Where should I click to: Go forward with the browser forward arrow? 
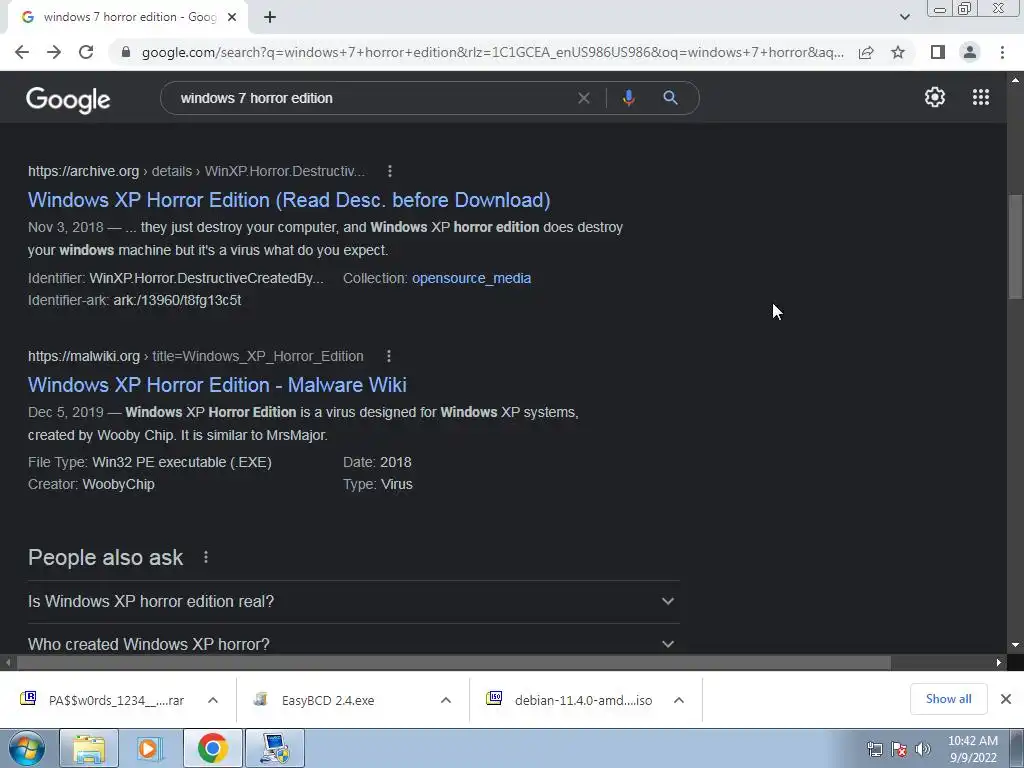click(54, 52)
